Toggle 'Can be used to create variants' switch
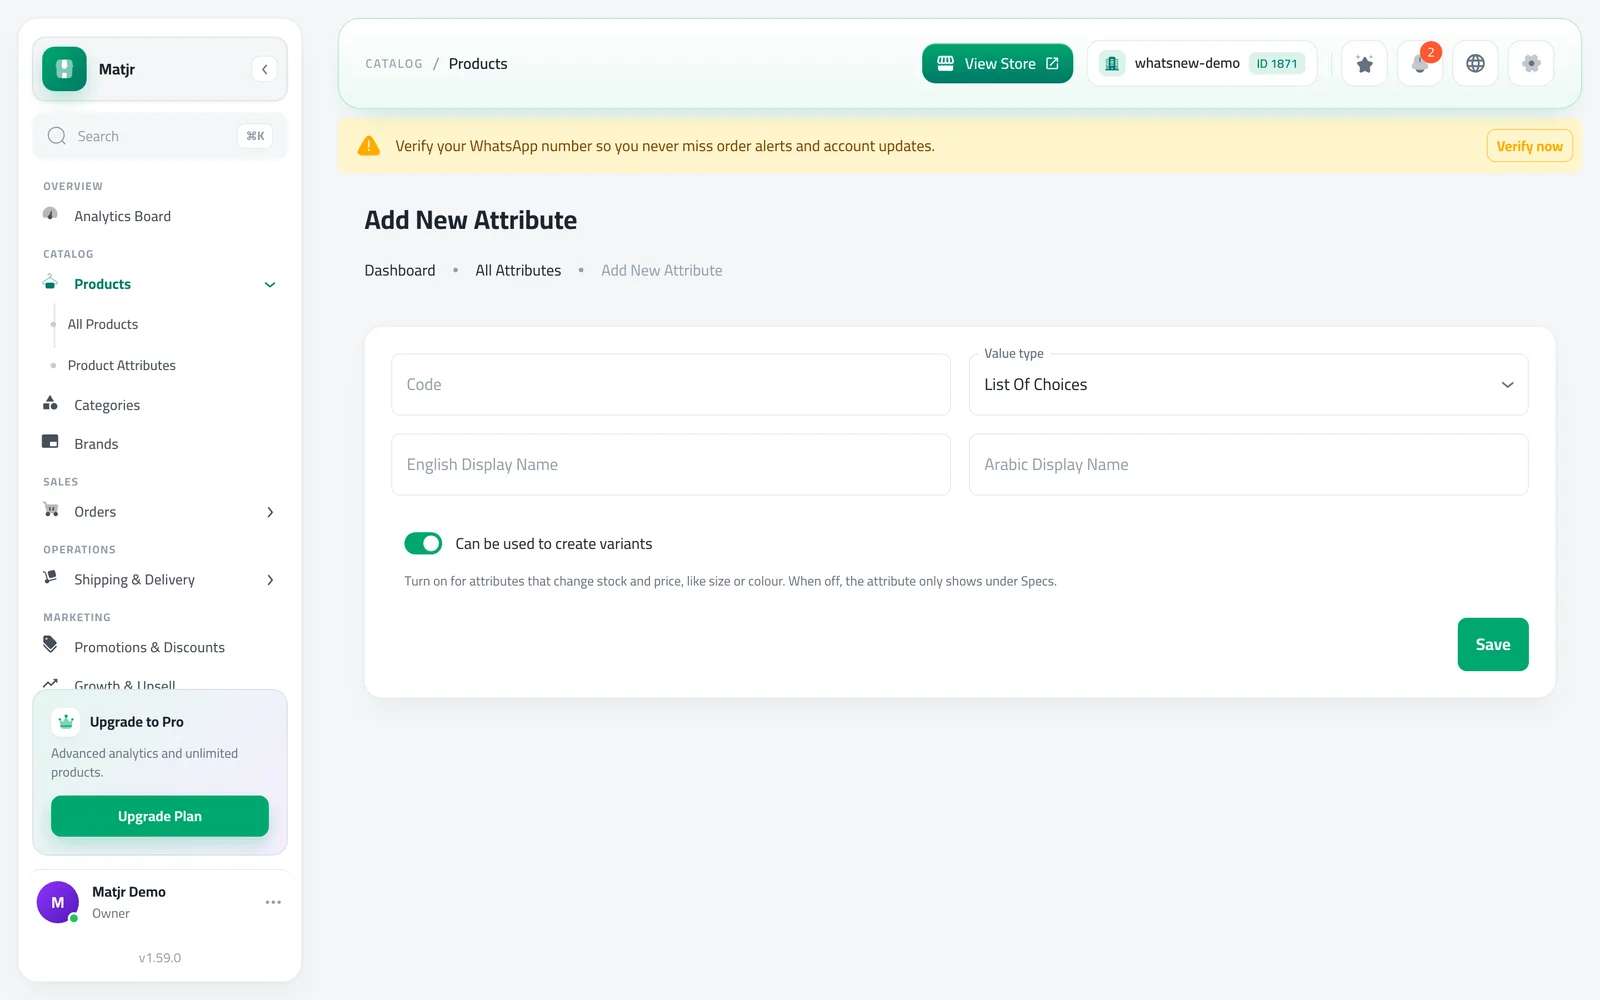This screenshot has width=1600, height=1000. 423,543
